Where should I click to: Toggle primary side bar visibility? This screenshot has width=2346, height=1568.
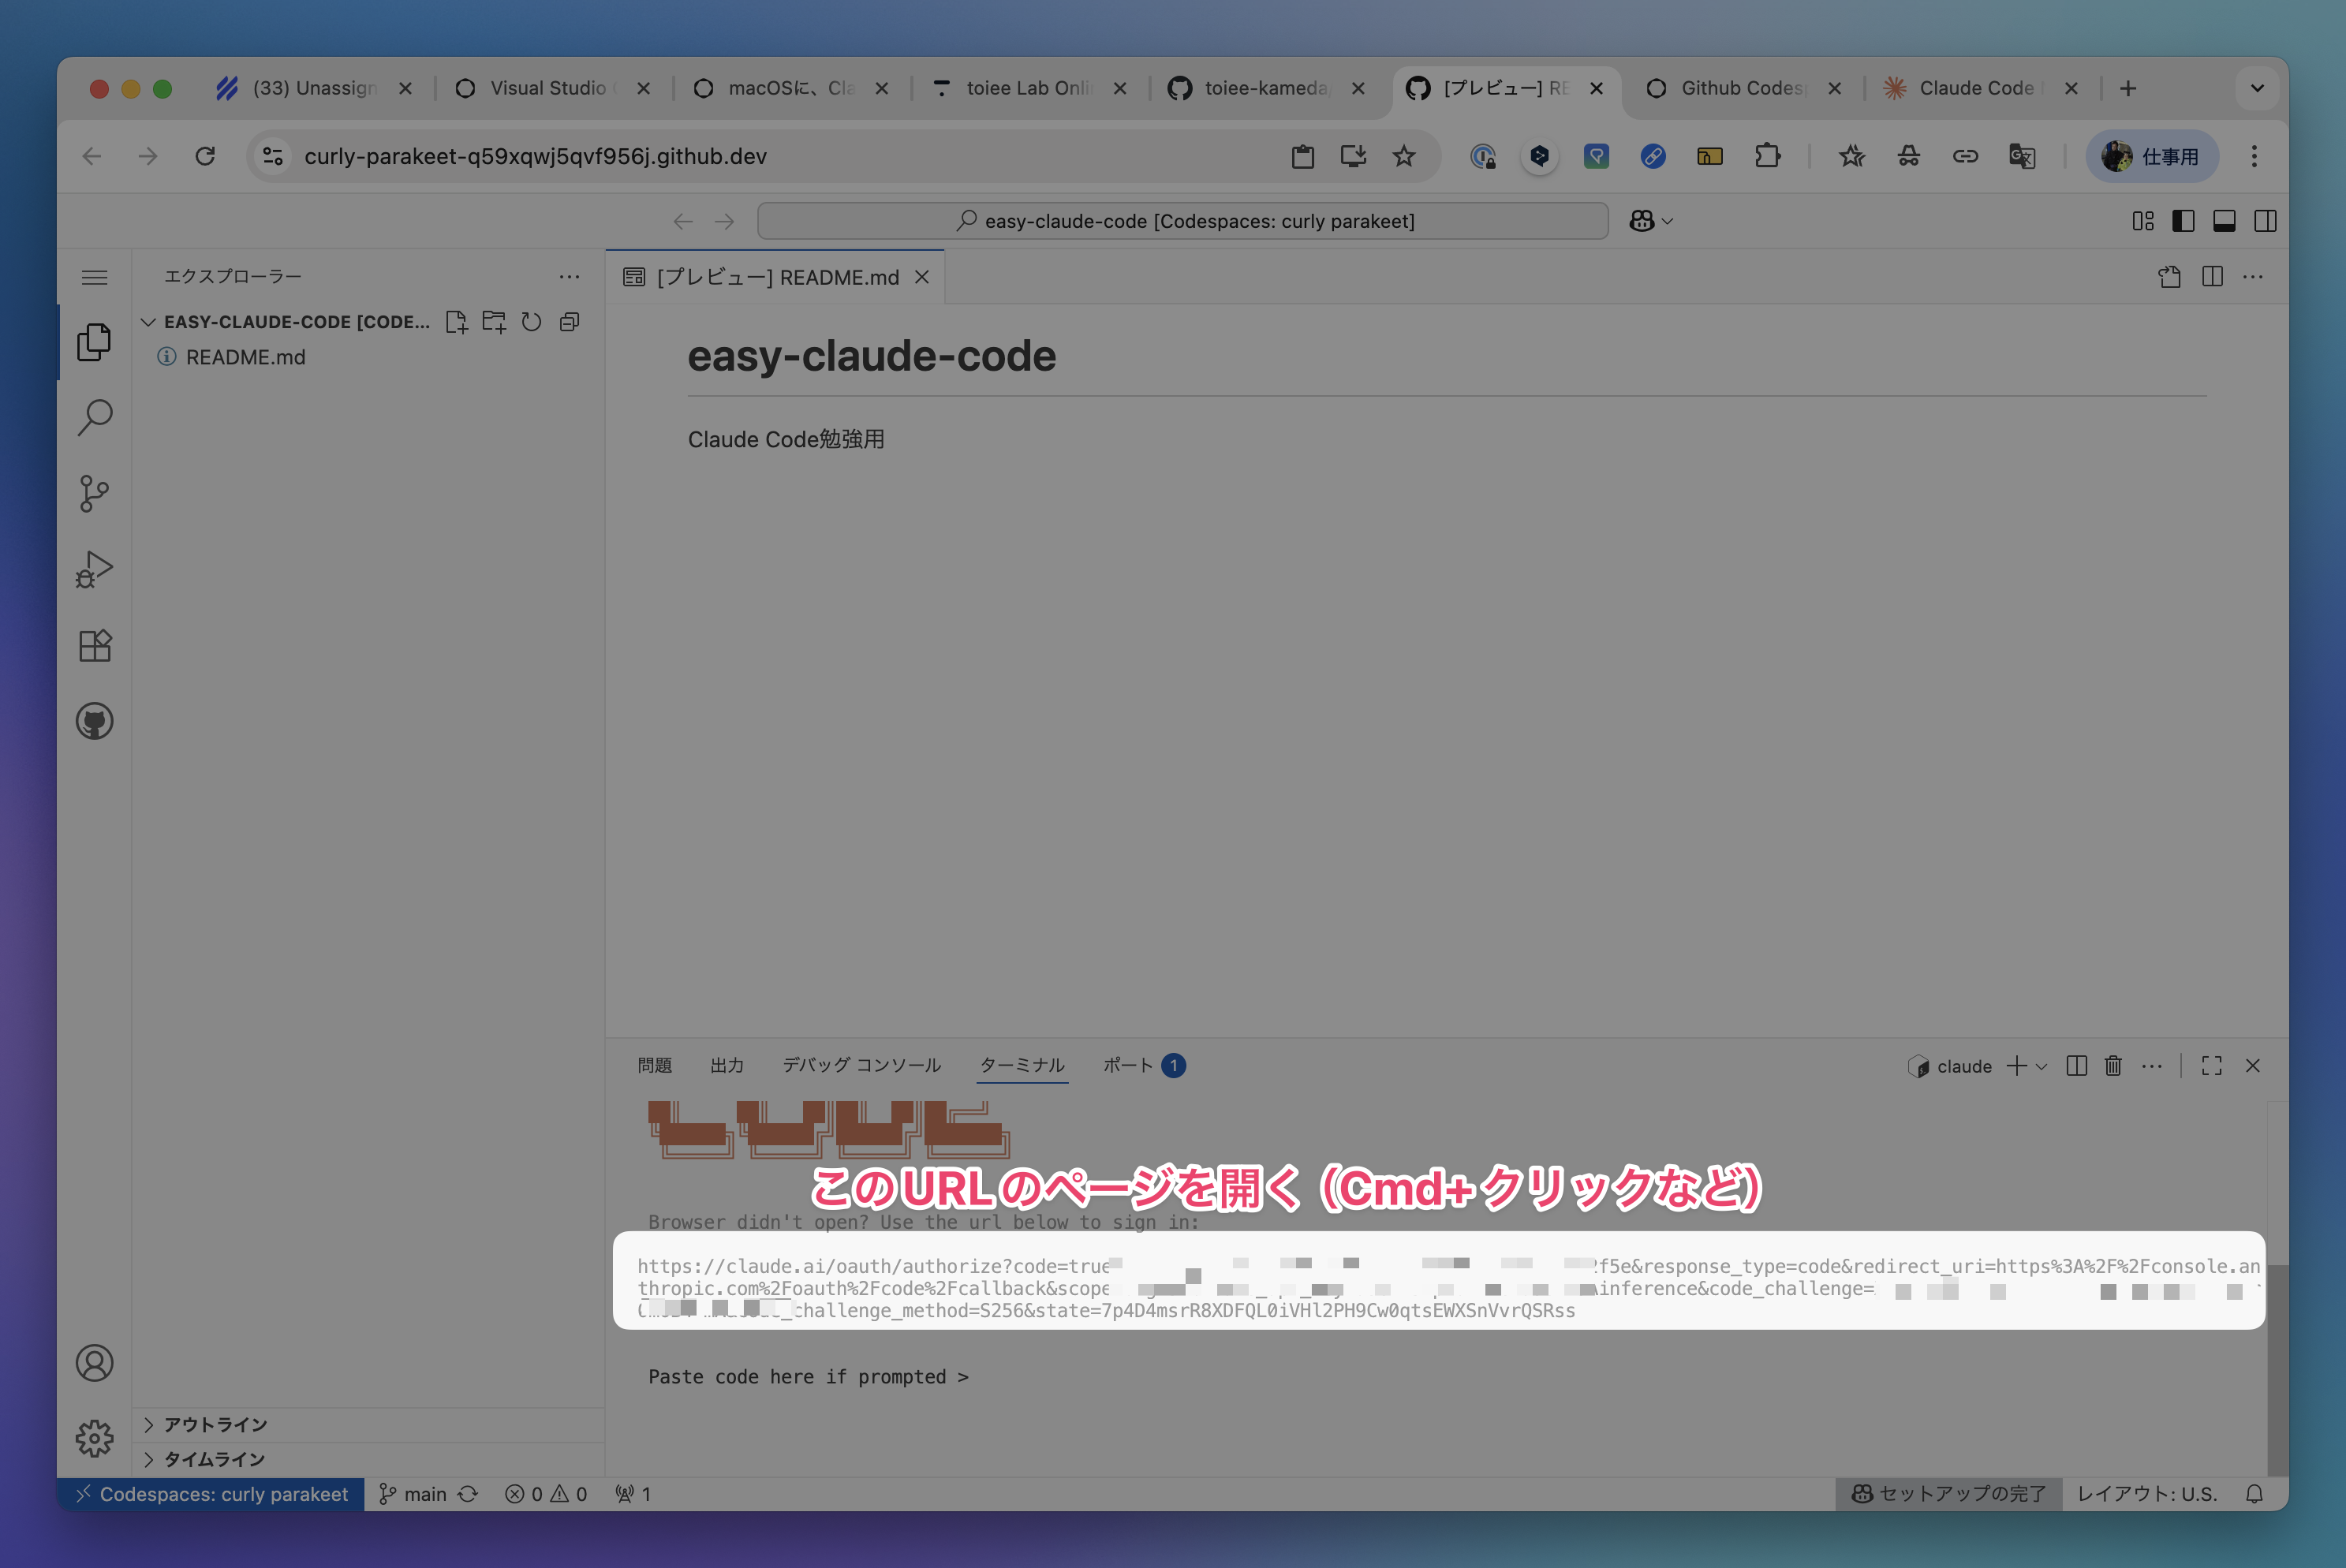(2184, 221)
